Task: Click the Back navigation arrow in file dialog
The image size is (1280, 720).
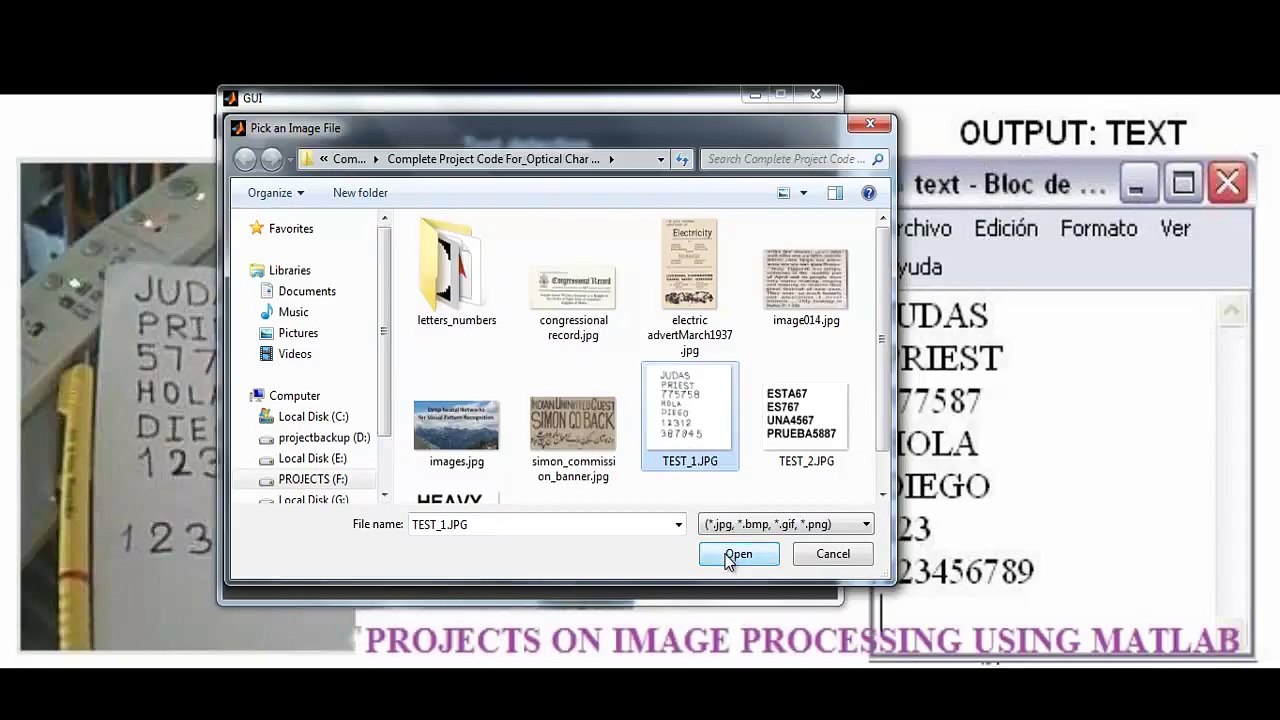Action: click(245, 159)
